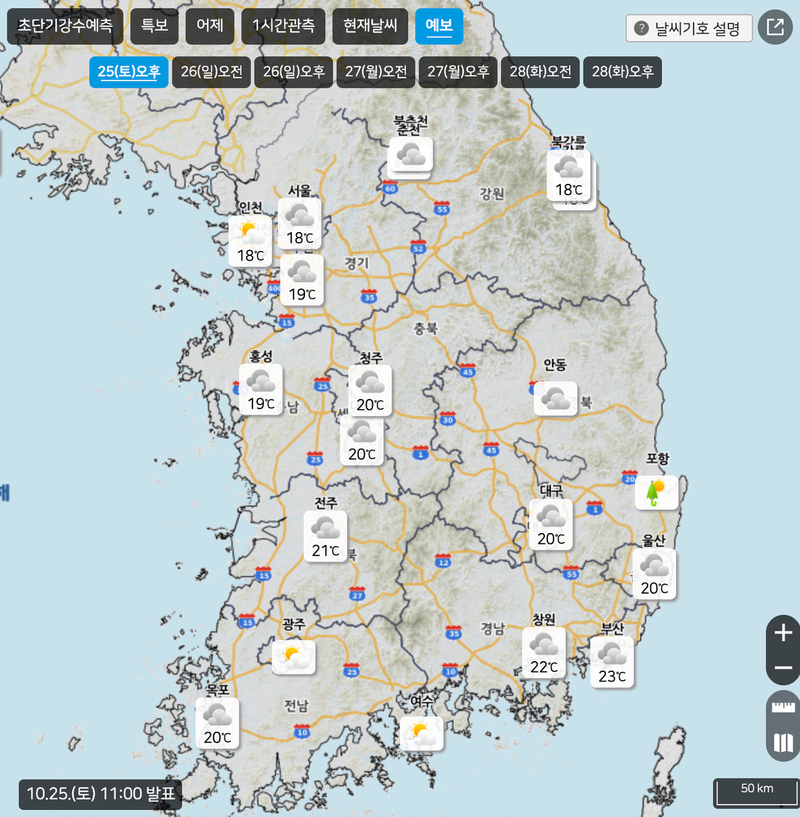This screenshot has height=817, width=800.
Task: Open the external link share icon
Action: 774,27
